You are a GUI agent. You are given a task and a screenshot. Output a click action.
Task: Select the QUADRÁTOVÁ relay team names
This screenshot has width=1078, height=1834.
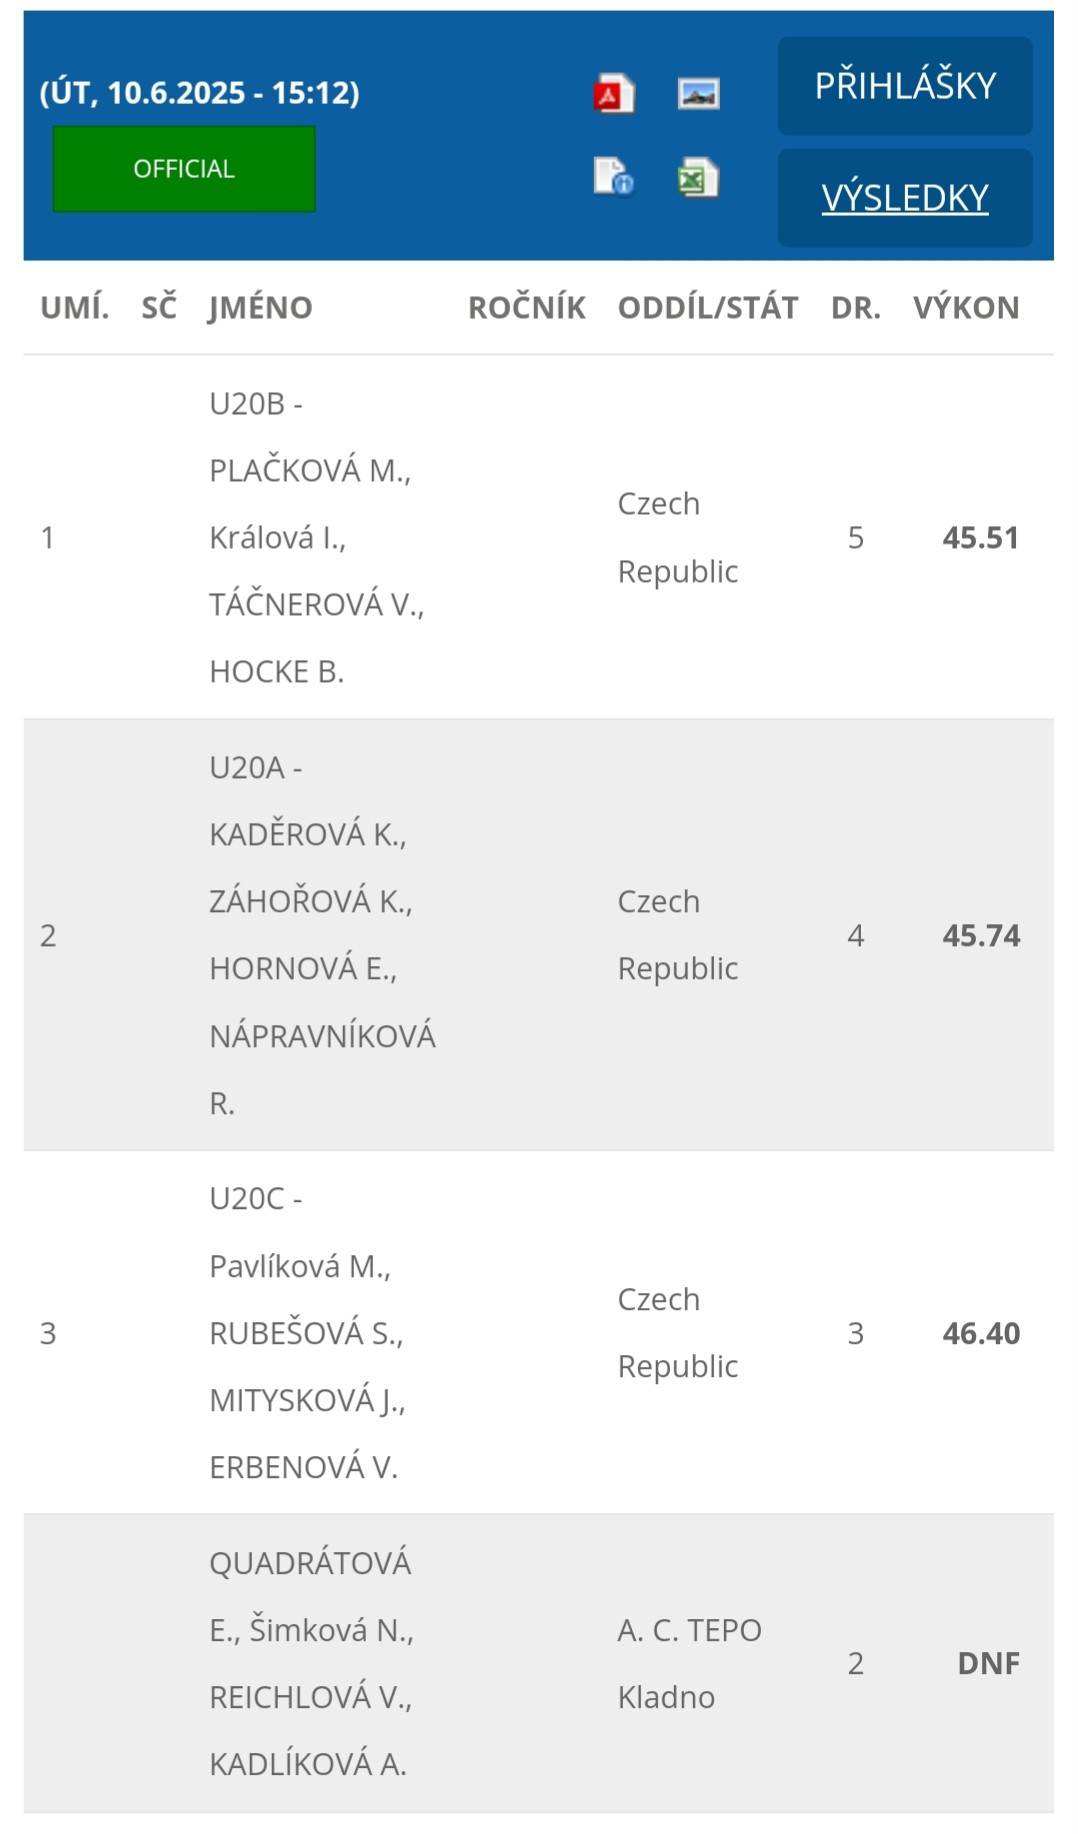tap(312, 1663)
